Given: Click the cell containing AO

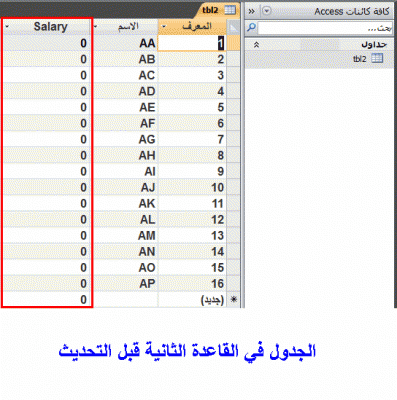Looking at the screenshot, I should coord(125,267).
